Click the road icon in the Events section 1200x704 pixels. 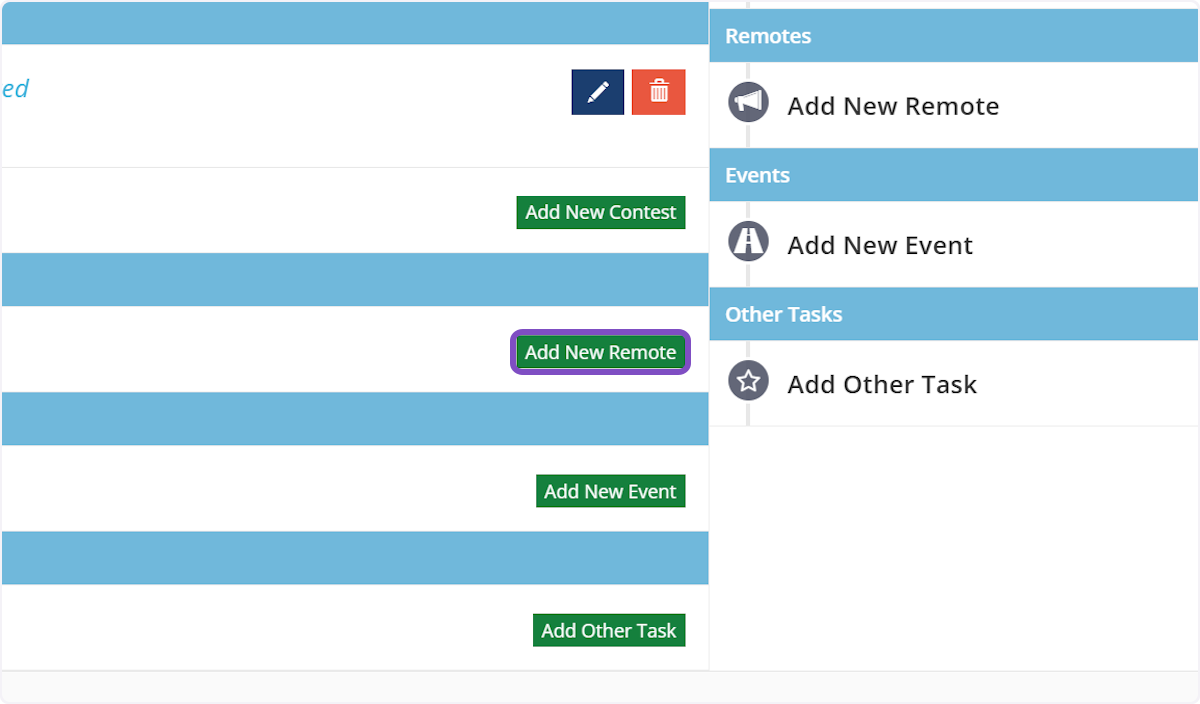point(748,242)
